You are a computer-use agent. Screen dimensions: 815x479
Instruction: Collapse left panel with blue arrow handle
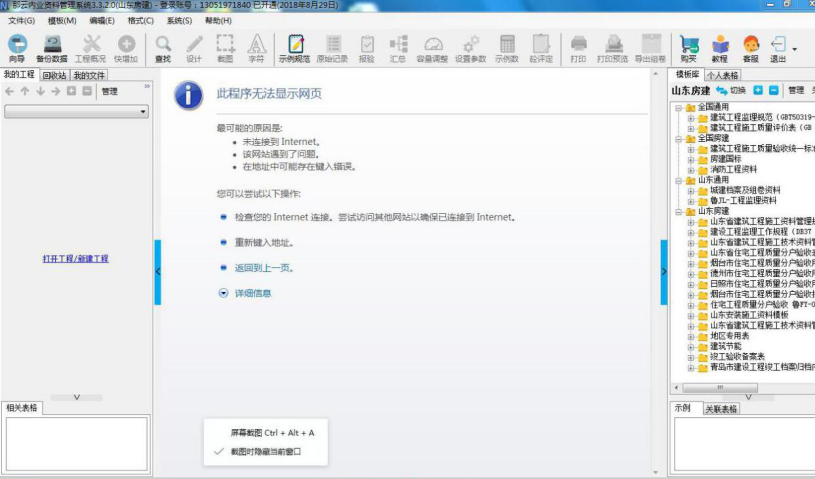pyautogui.click(x=157, y=272)
